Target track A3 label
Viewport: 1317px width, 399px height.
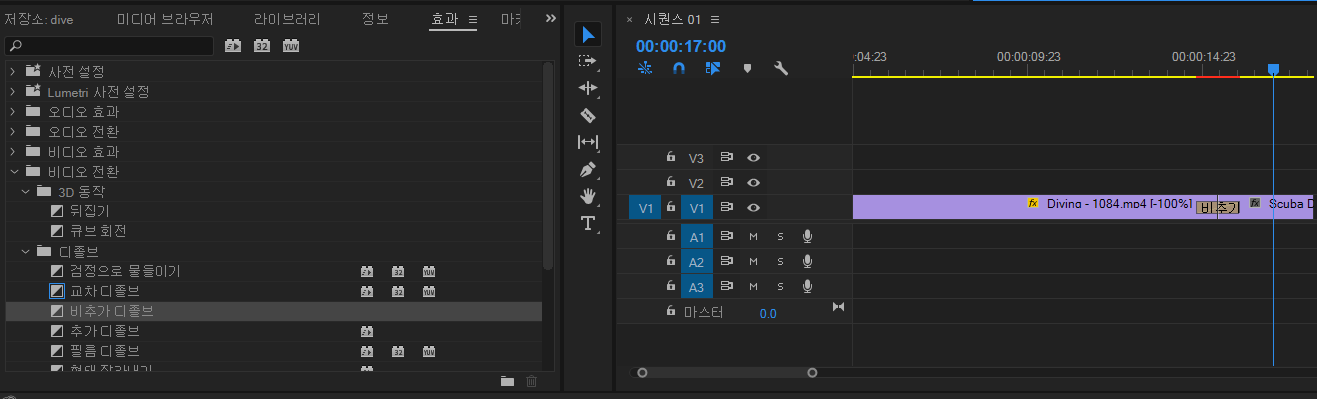coord(697,288)
